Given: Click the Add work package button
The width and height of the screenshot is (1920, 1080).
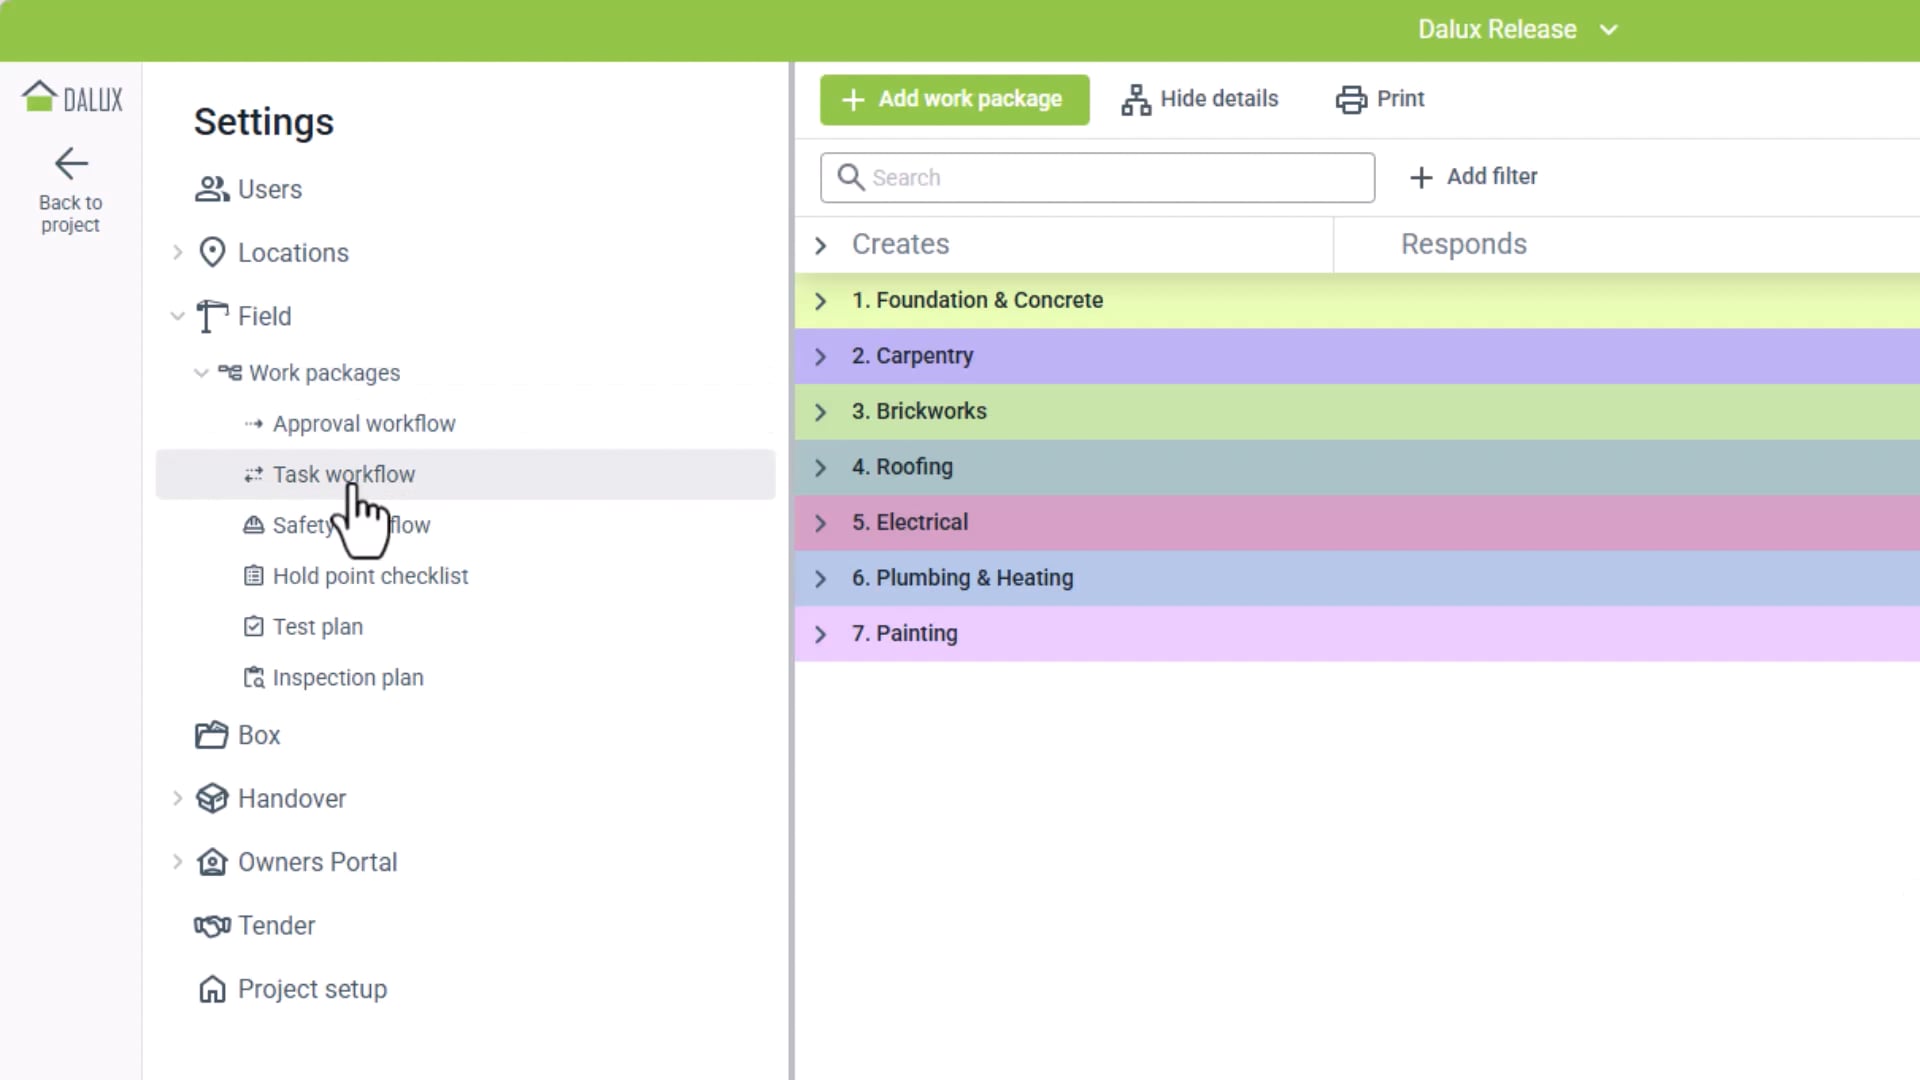Looking at the screenshot, I should click(954, 99).
